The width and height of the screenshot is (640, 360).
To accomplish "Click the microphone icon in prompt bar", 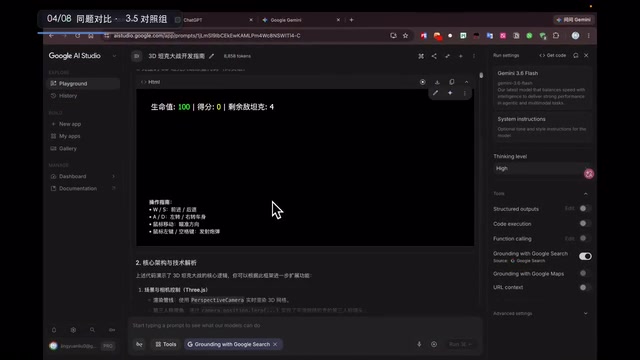I will point(419,344).
